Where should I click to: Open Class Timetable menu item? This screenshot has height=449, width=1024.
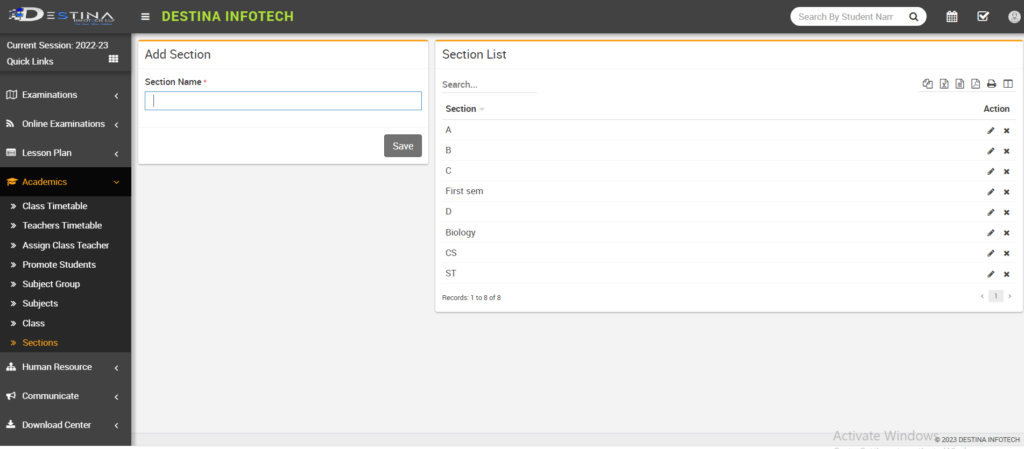click(61, 206)
